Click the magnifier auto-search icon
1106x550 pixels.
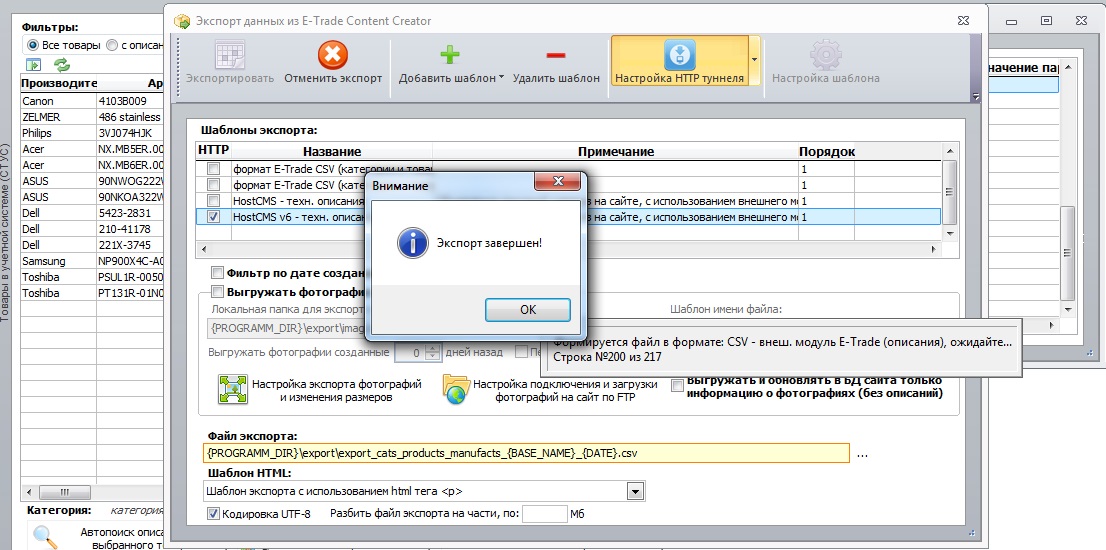pyautogui.click(x=47, y=537)
